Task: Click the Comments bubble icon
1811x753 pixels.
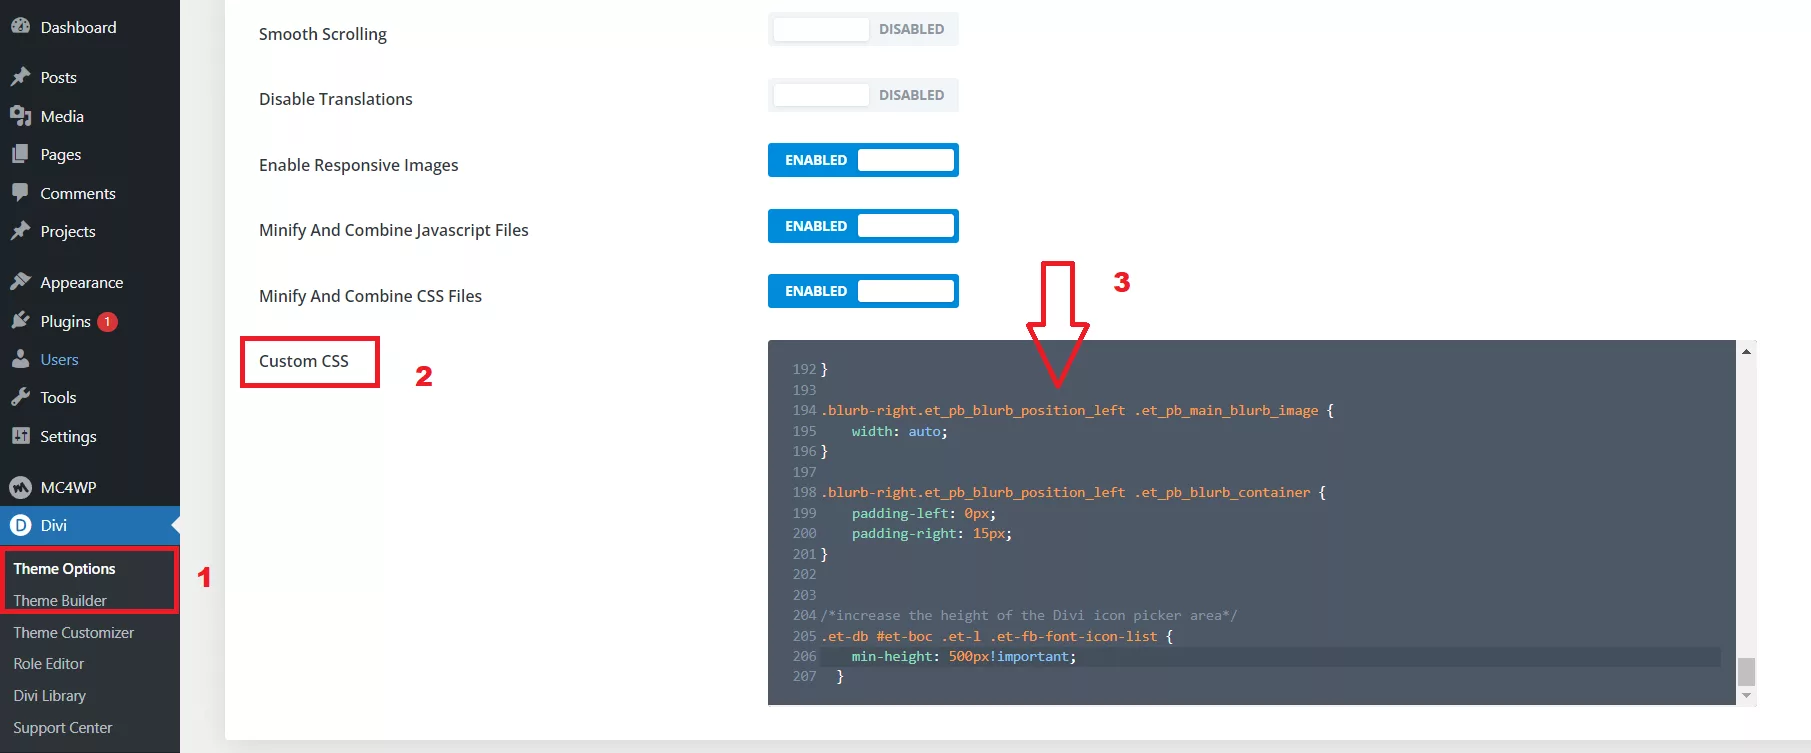Action: click(20, 192)
